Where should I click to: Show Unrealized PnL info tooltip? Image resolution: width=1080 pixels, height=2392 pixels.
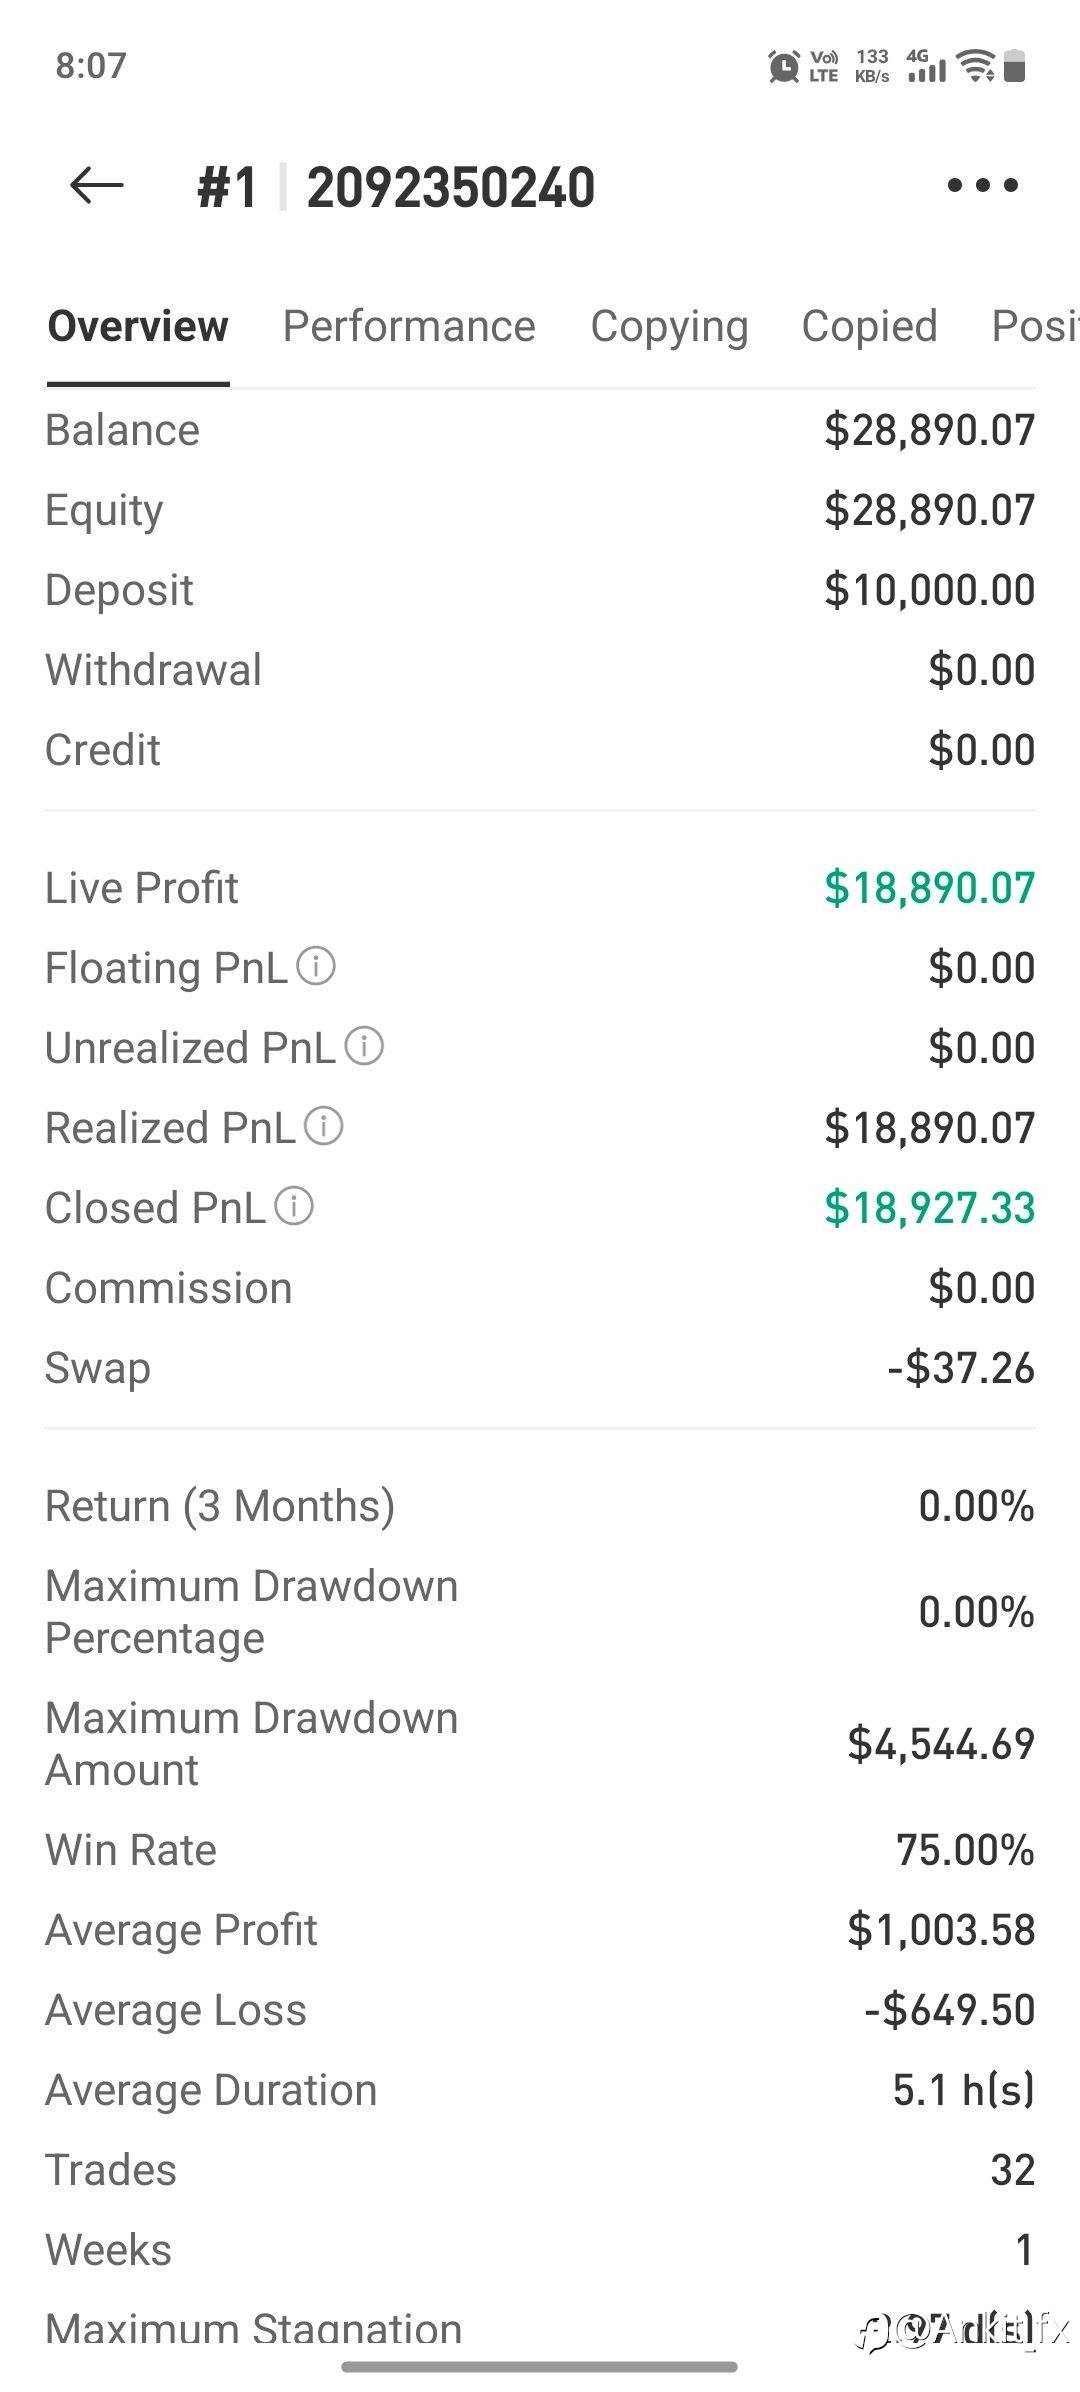pyautogui.click(x=364, y=1046)
